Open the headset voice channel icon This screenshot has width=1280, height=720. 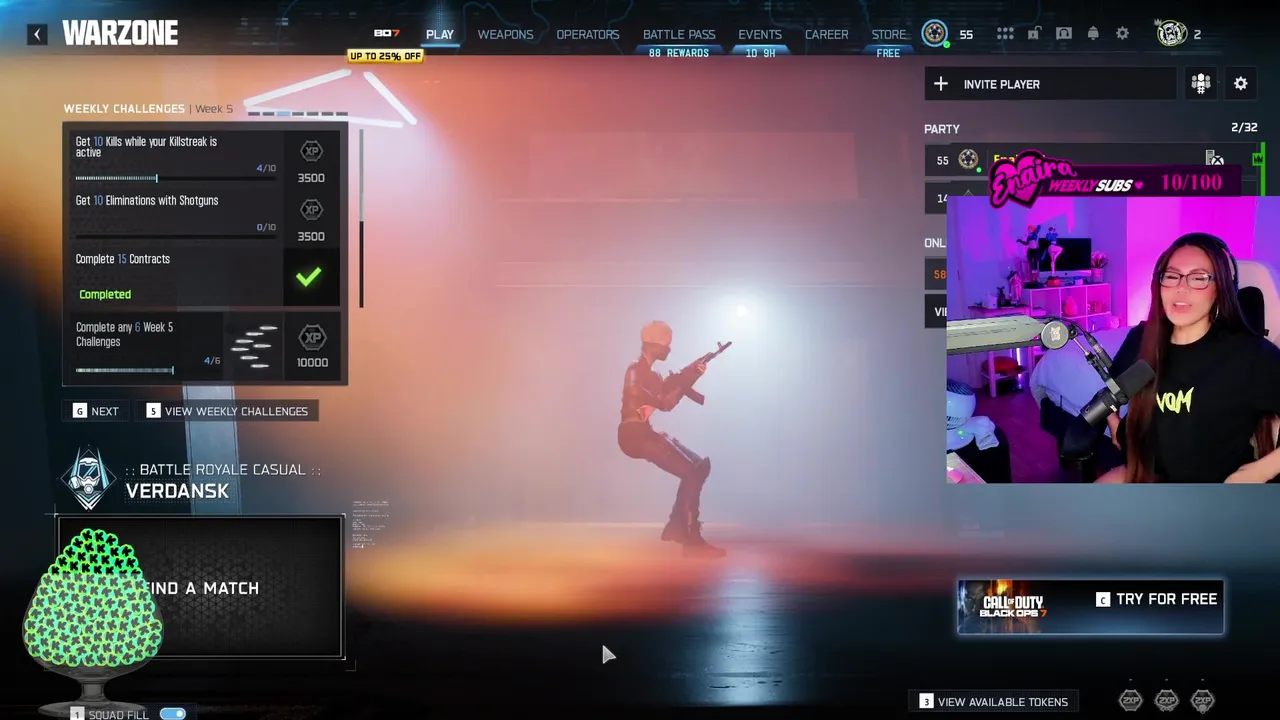coord(1064,34)
